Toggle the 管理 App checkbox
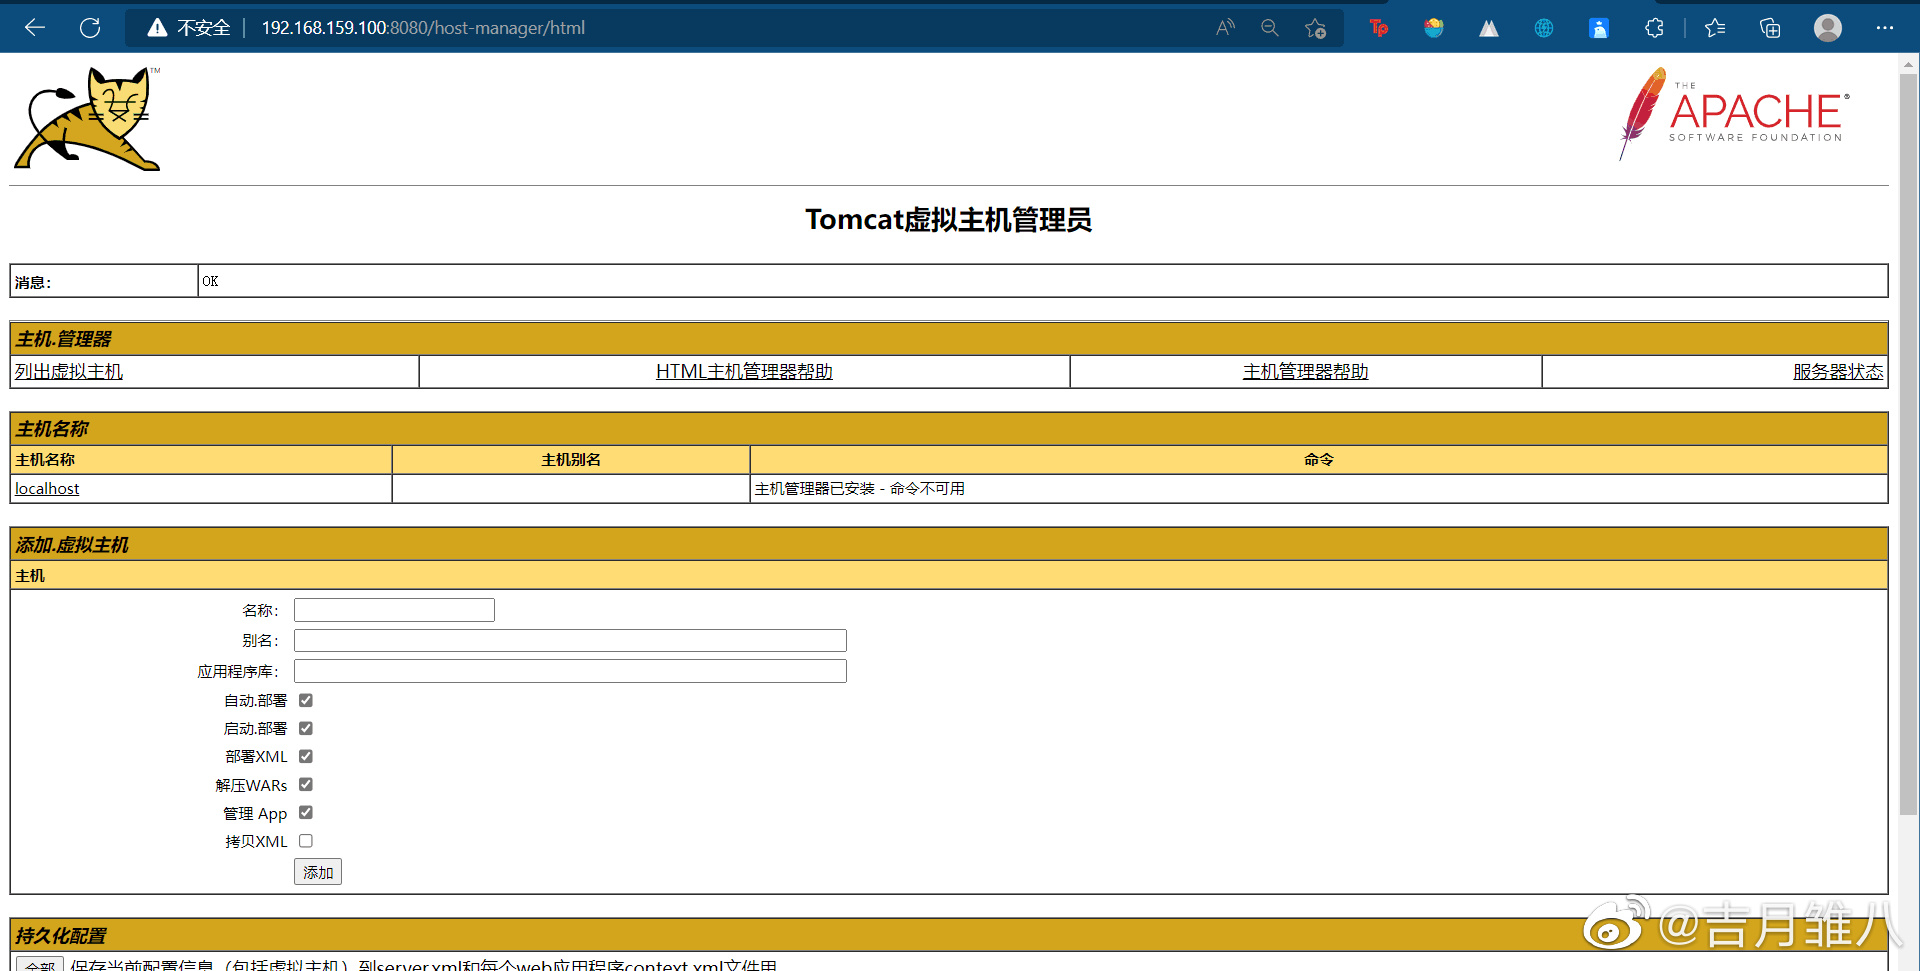This screenshot has height=971, width=1920. 306,812
